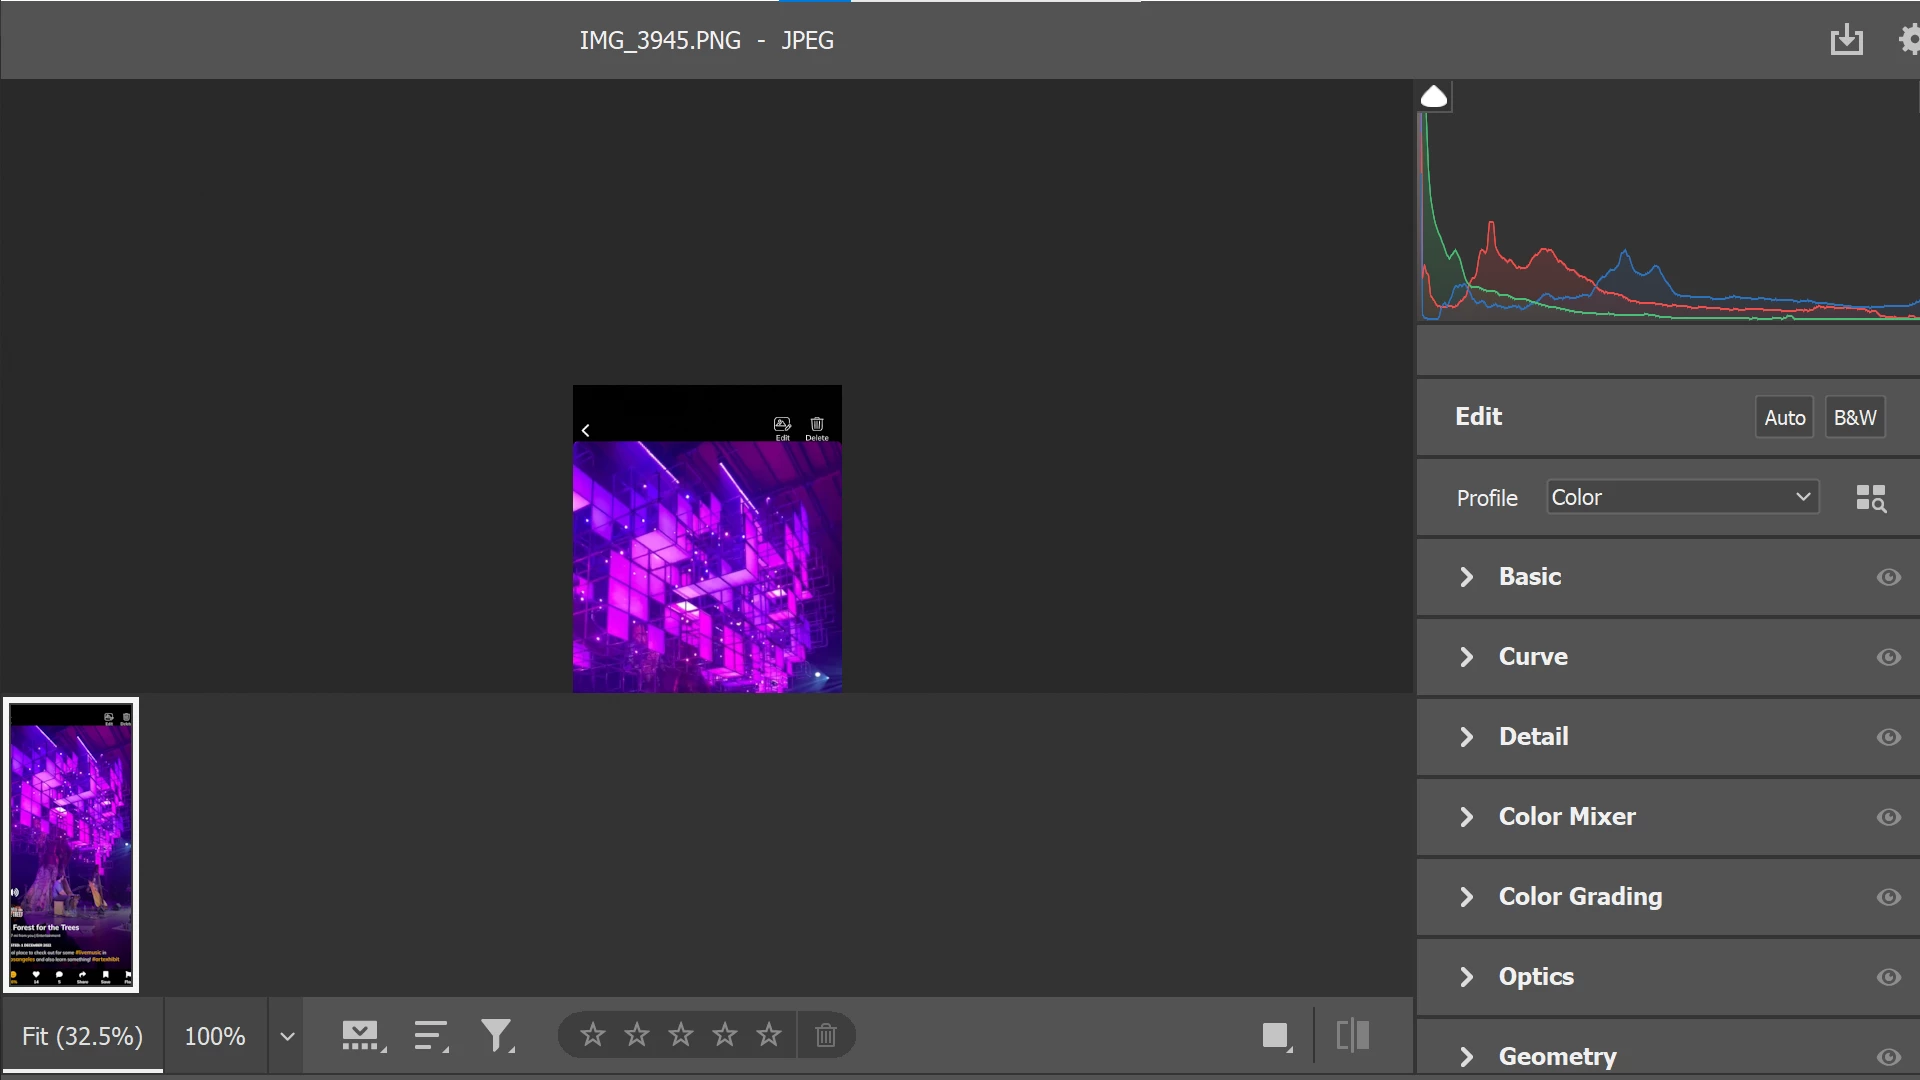Toggle the shadow clipping warning triangle

pos(1434,97)
